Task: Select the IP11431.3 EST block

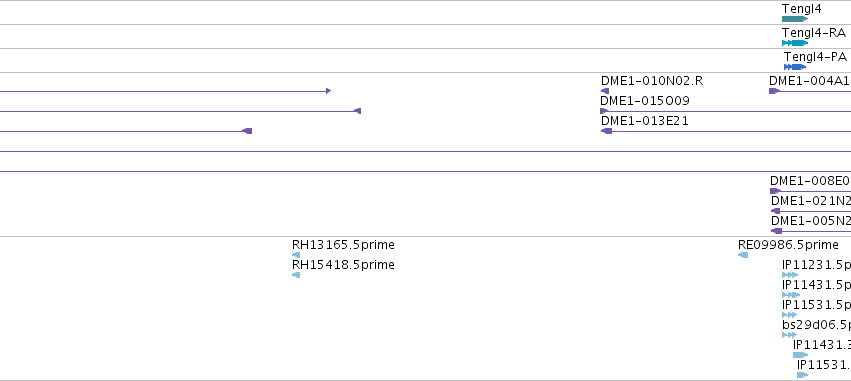Action: pyautogui.click(x=801, y=355)
